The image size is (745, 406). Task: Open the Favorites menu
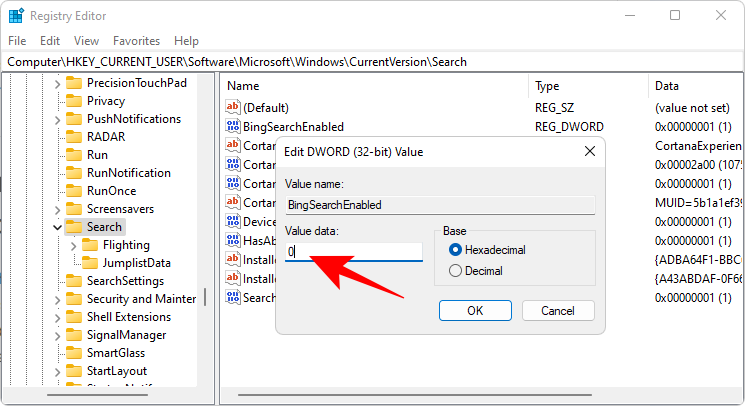tap(136, 41)
